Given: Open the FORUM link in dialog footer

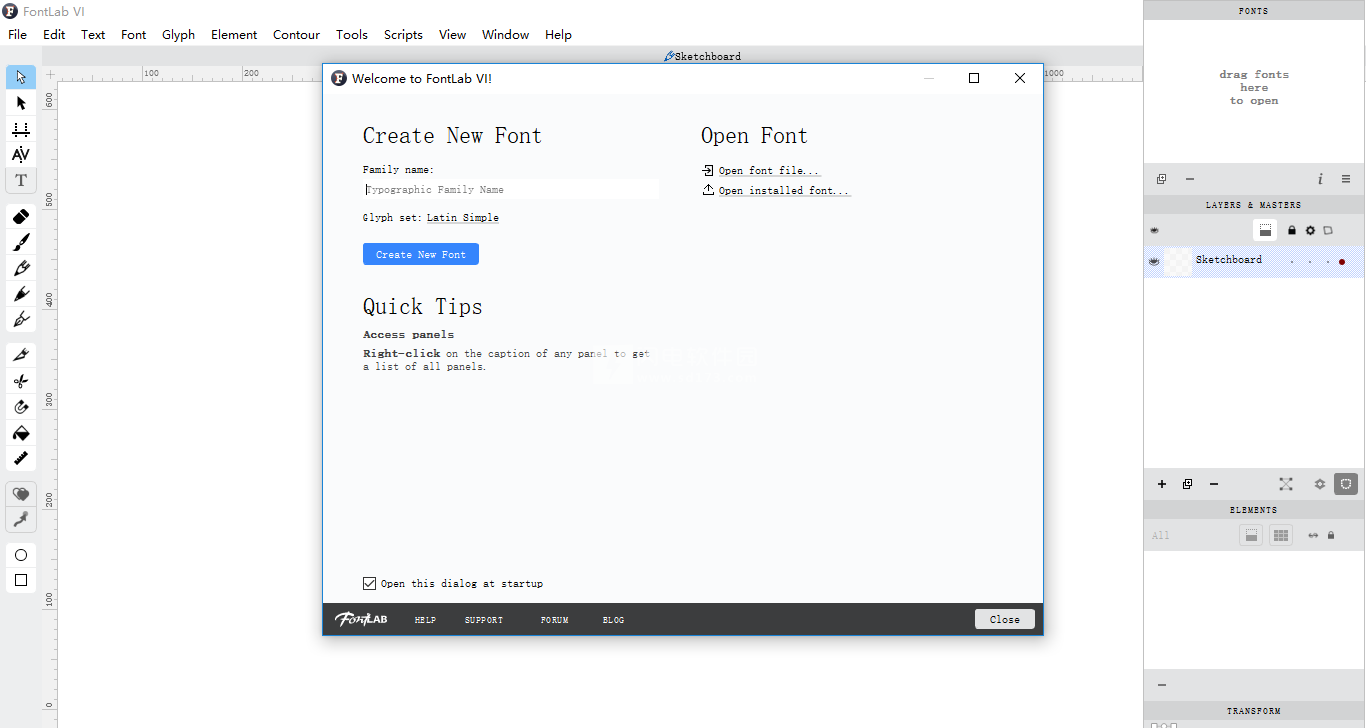Looking at the screenshot, I should [555, 620].
